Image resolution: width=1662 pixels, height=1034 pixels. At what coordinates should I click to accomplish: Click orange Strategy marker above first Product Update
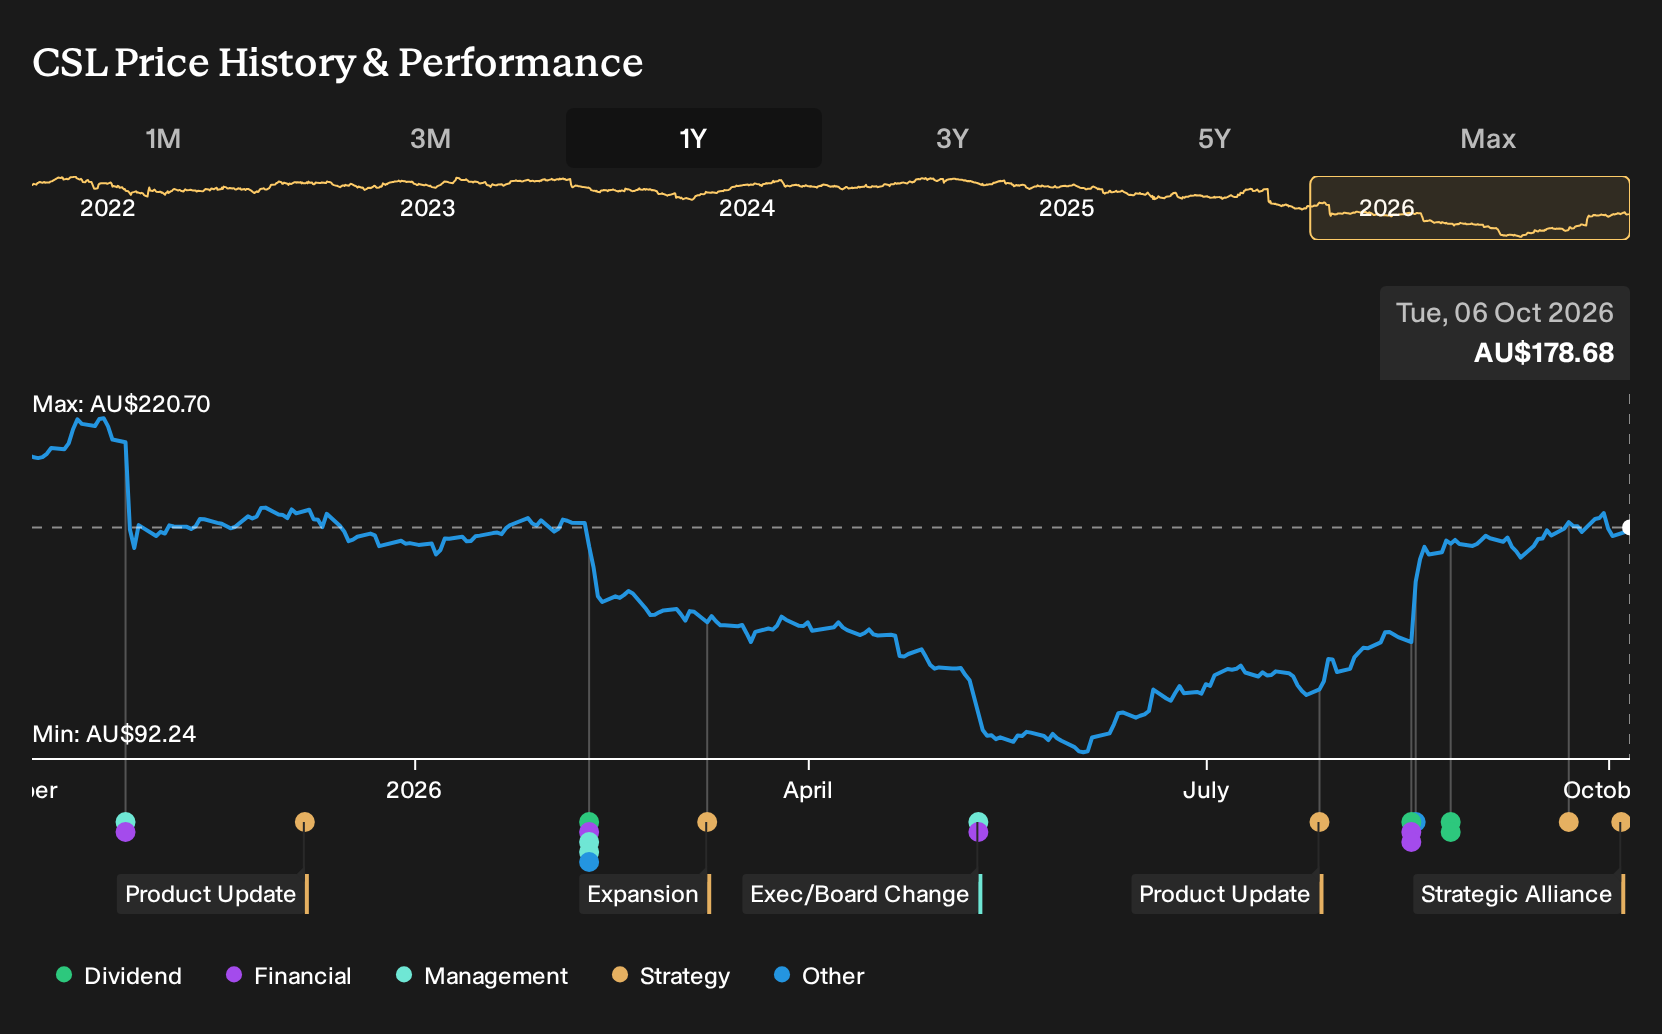click(x=305, y=822)
